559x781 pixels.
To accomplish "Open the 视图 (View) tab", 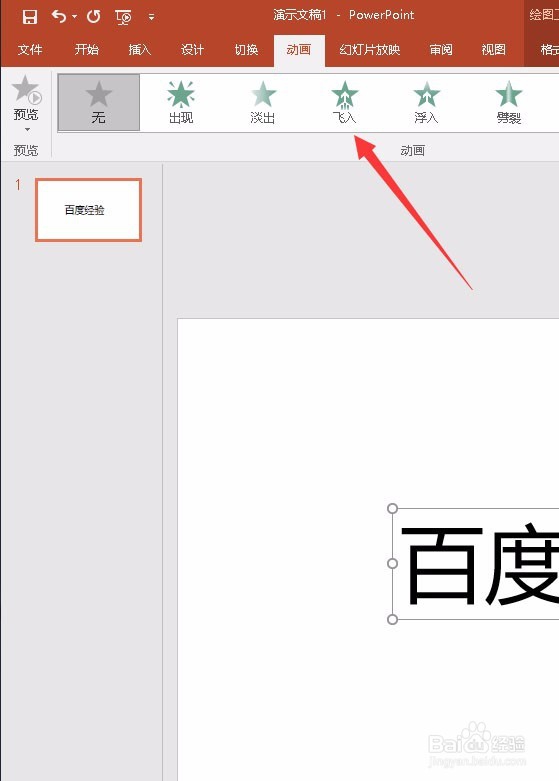I will (x=494, y=50).
